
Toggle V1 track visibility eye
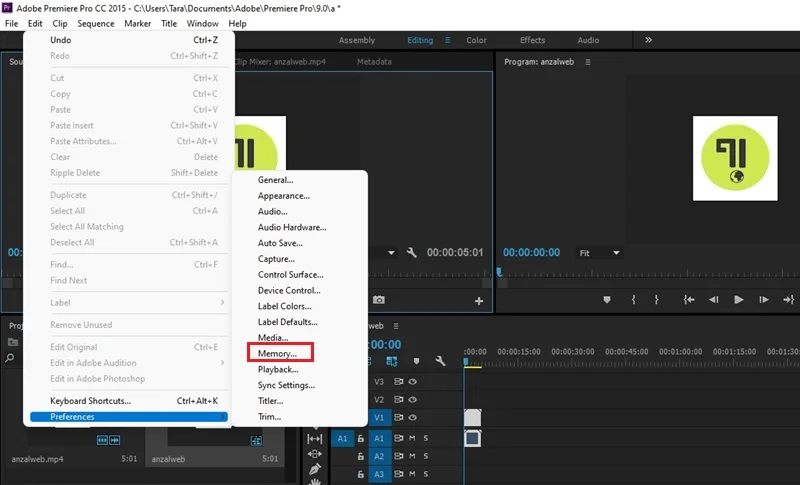(x=413, y=418)
